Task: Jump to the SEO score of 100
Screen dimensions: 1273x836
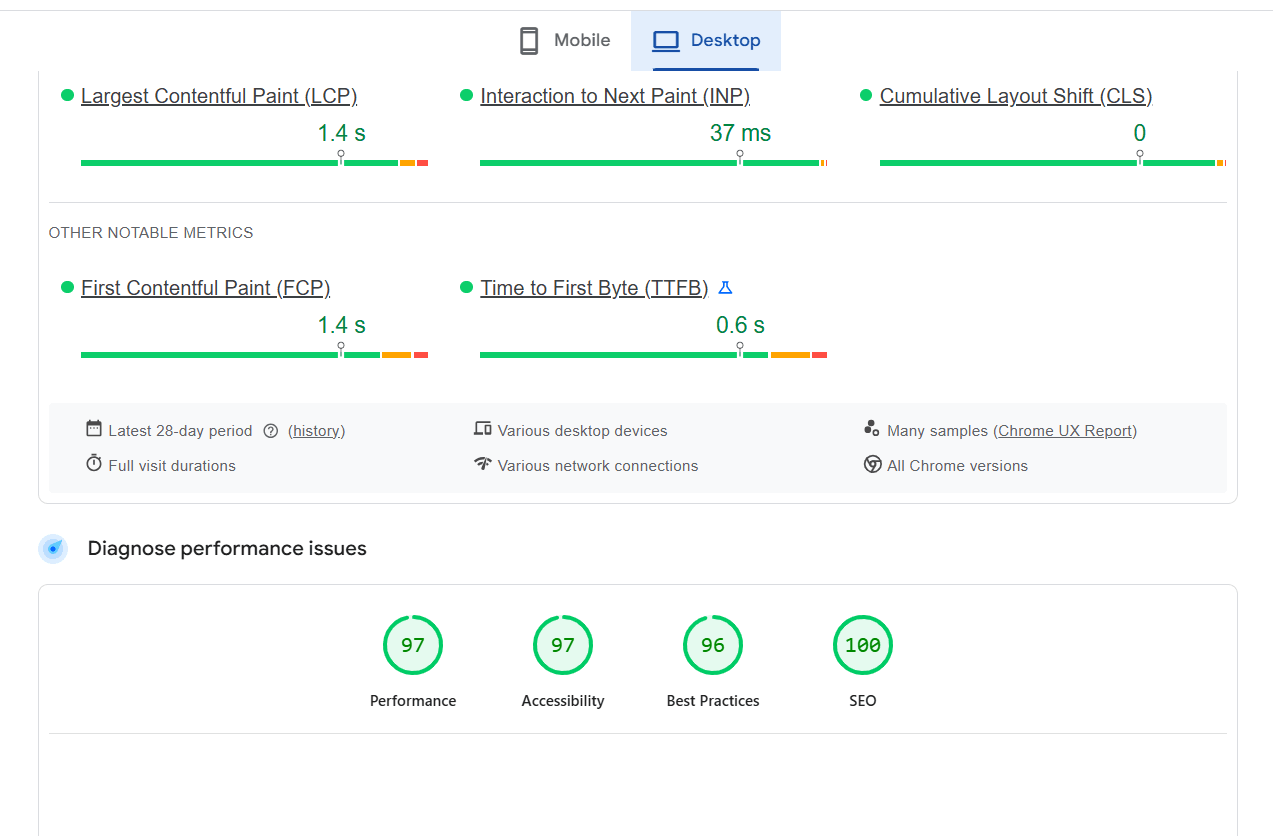Action: tap(862, 646)
